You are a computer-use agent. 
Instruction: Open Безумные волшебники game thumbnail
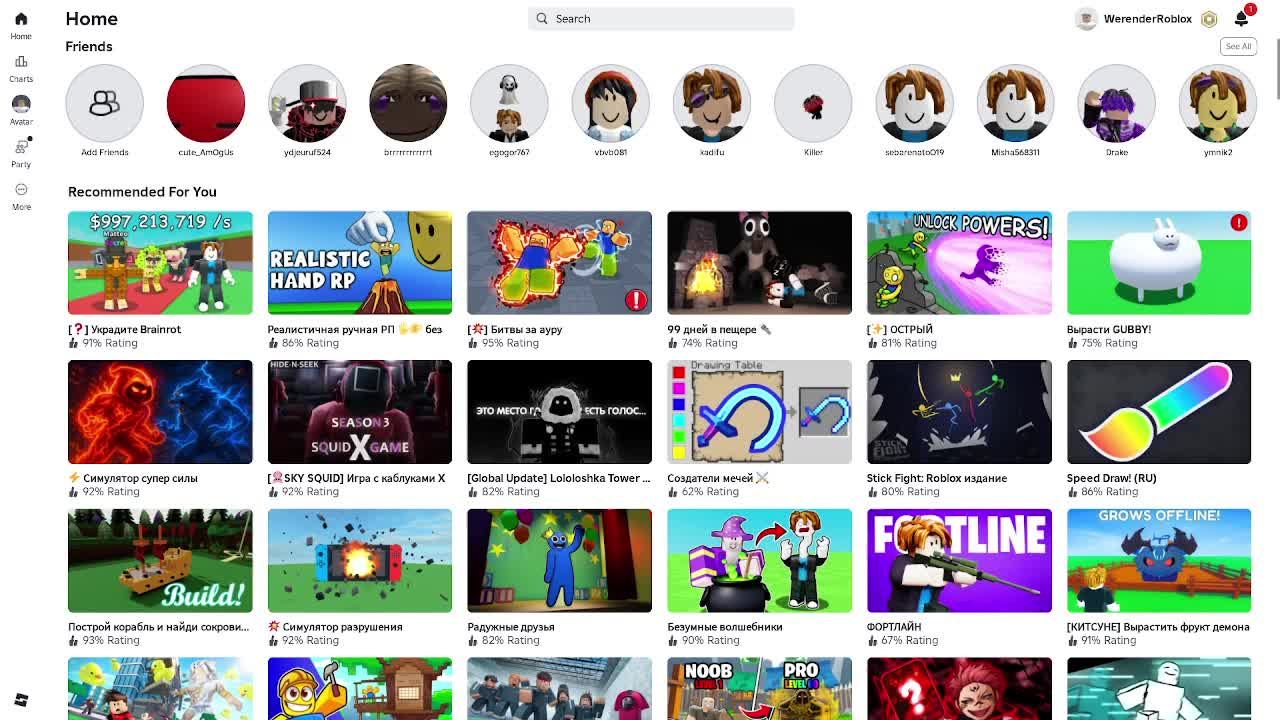point(759,560)
